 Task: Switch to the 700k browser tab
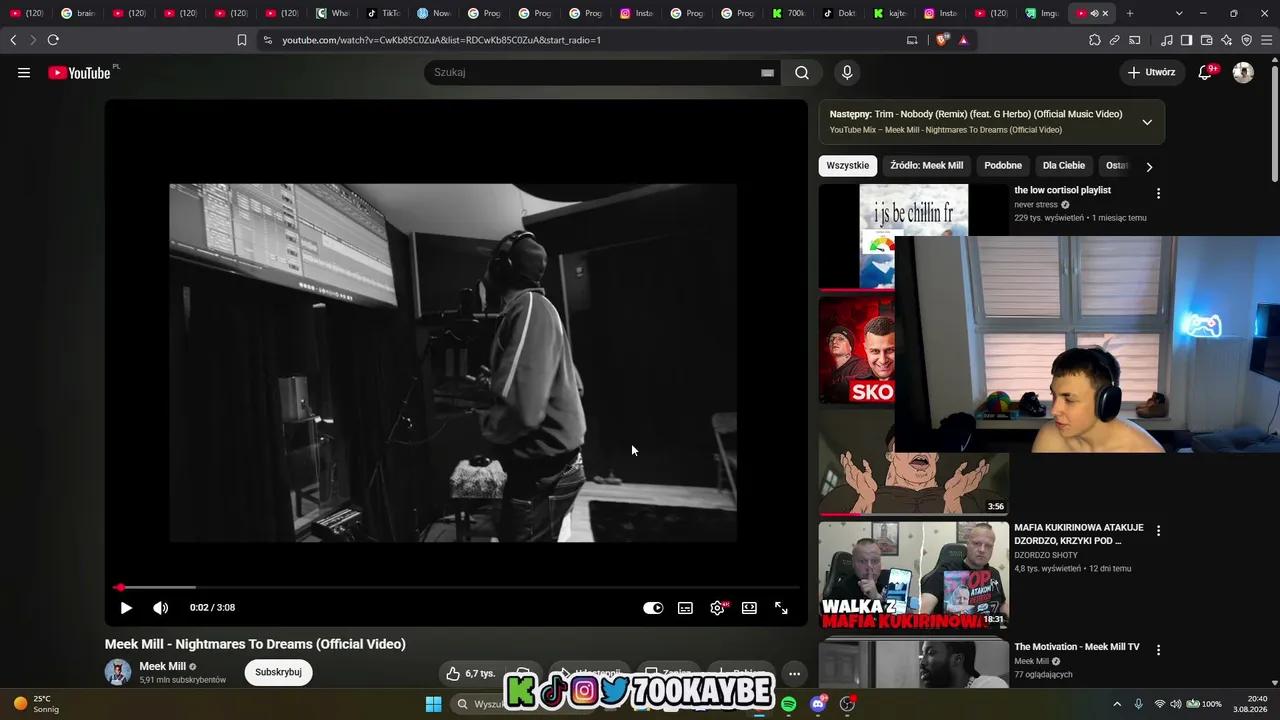click(789, 13)
